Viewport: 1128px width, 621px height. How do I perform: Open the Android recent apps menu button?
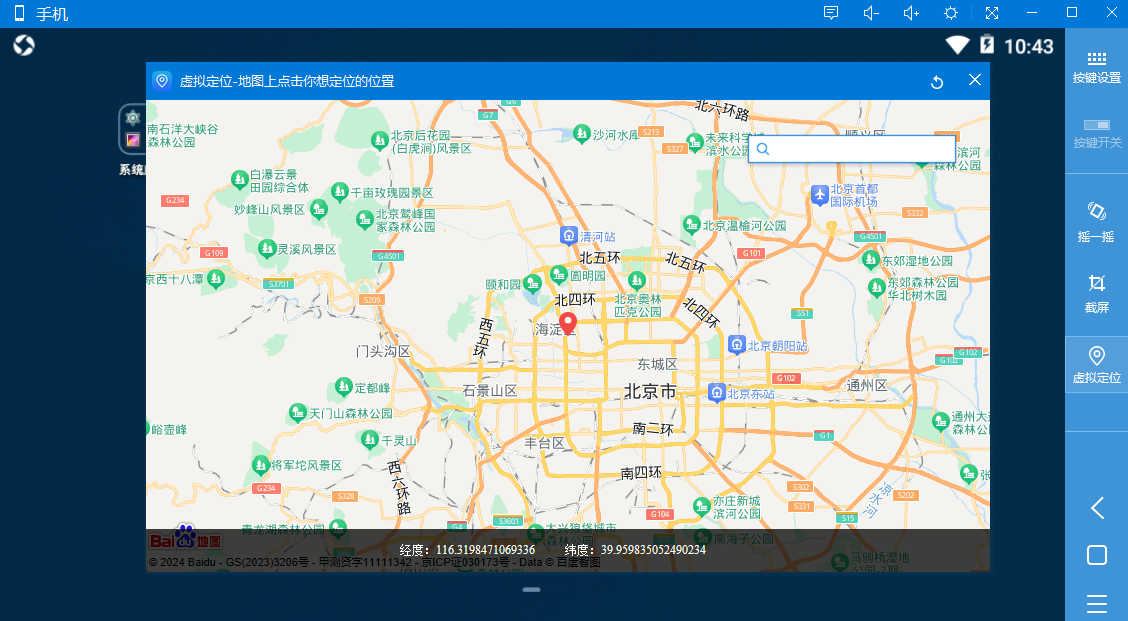1096,603
